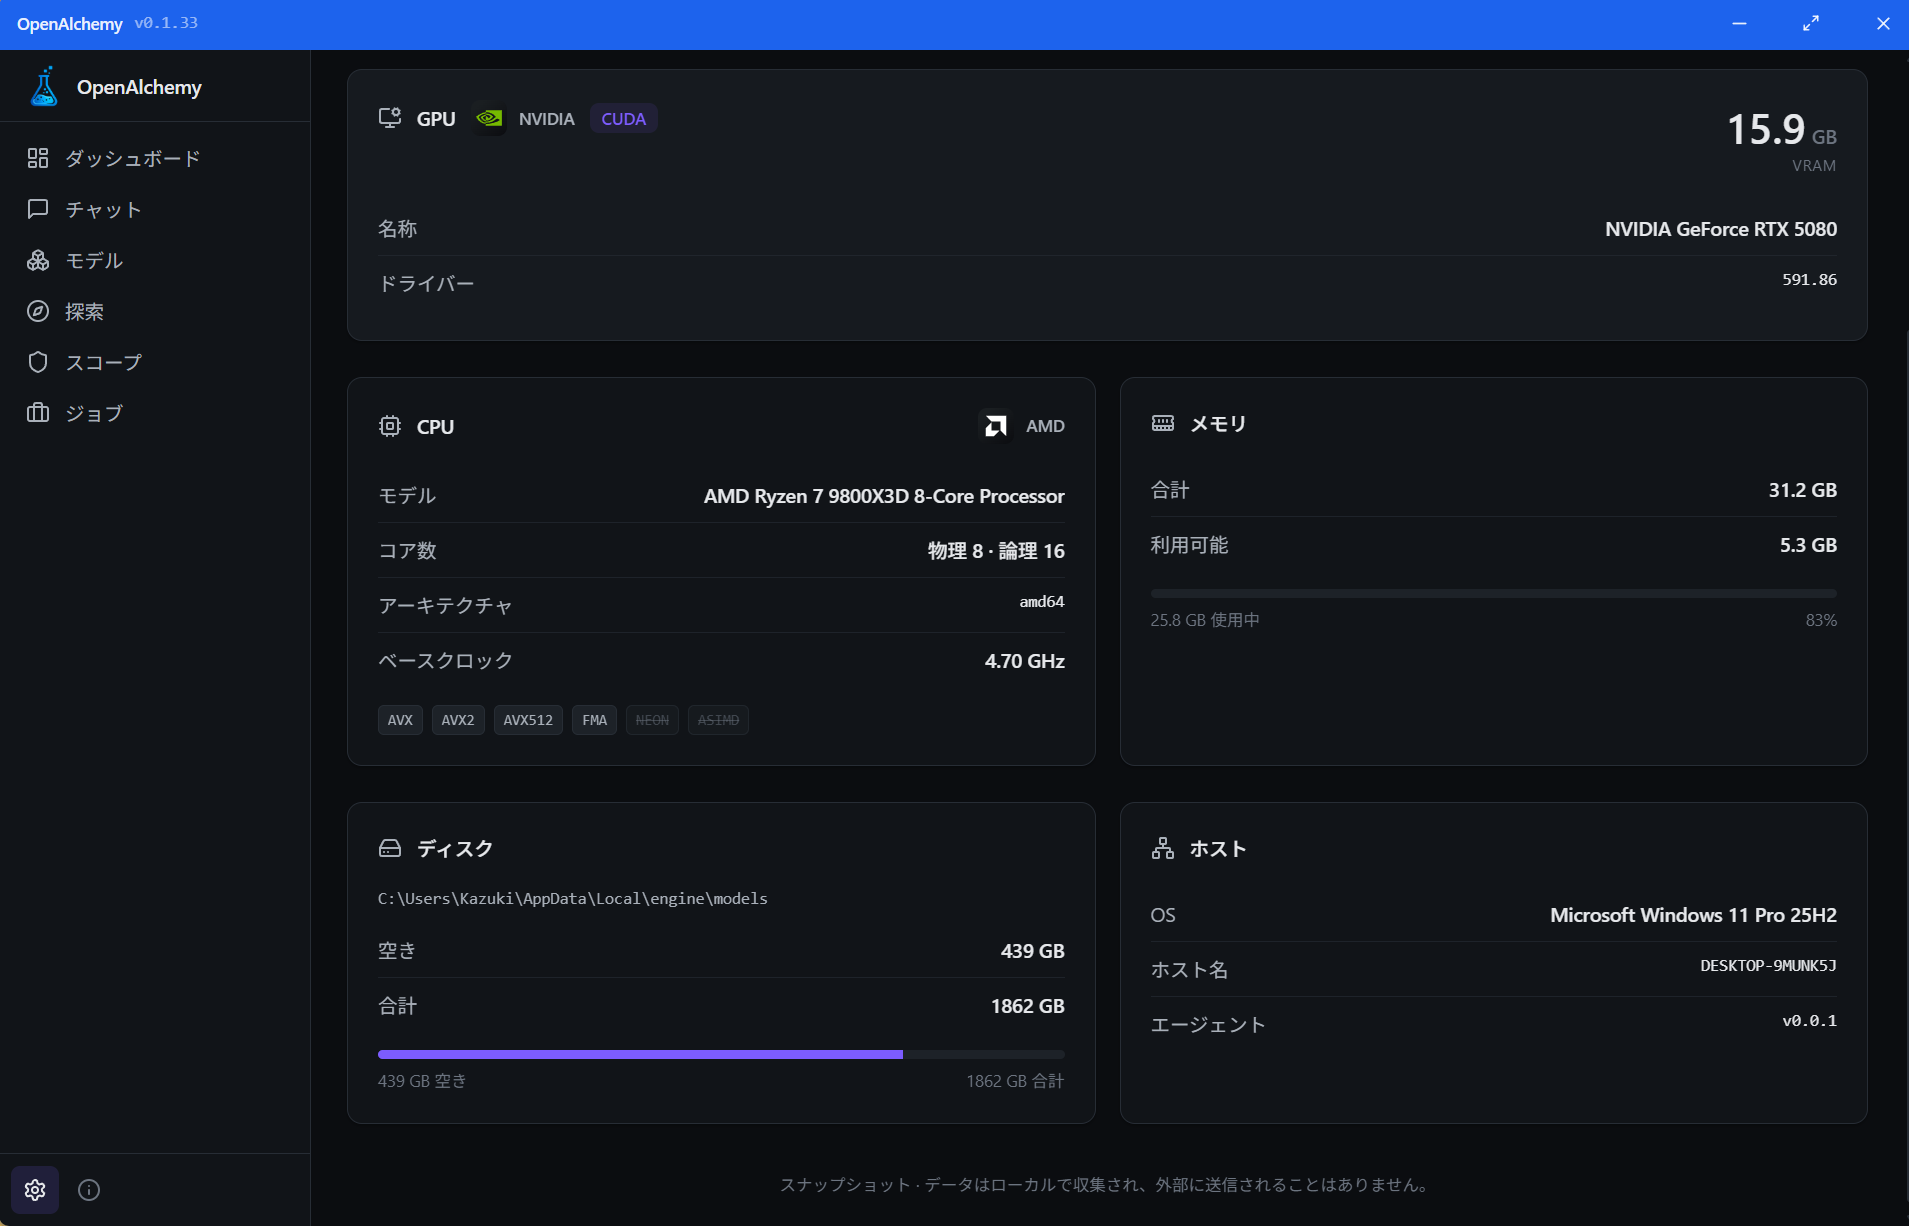Click the 439 GB free value in 空き row
The height and width of the screenshot is (1226, 1909).
tap(1033, 951)
